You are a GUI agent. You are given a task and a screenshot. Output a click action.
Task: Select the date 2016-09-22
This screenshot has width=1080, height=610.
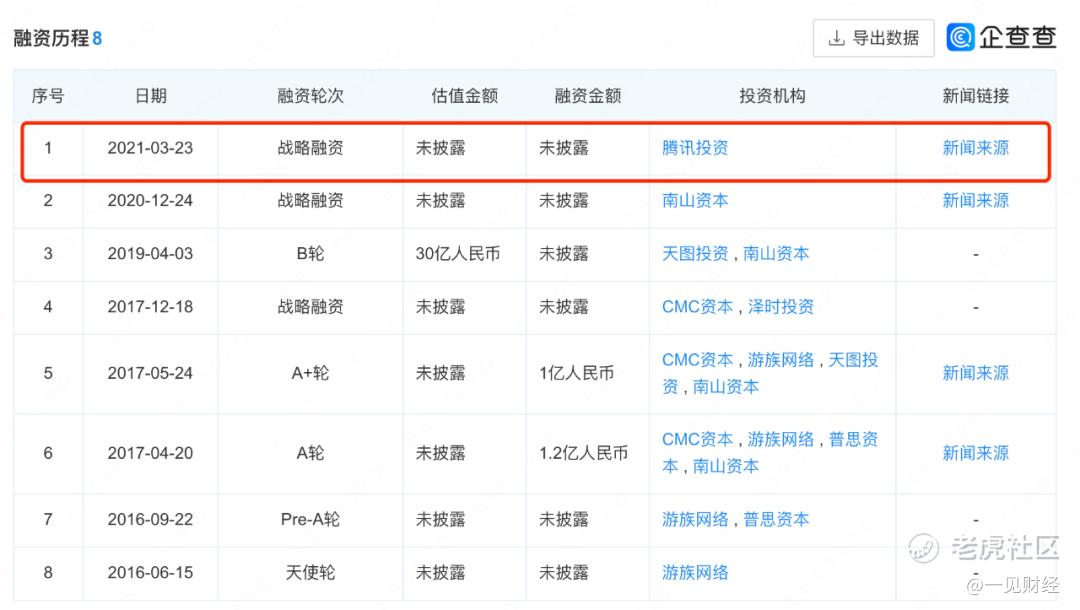click(150, 519)
